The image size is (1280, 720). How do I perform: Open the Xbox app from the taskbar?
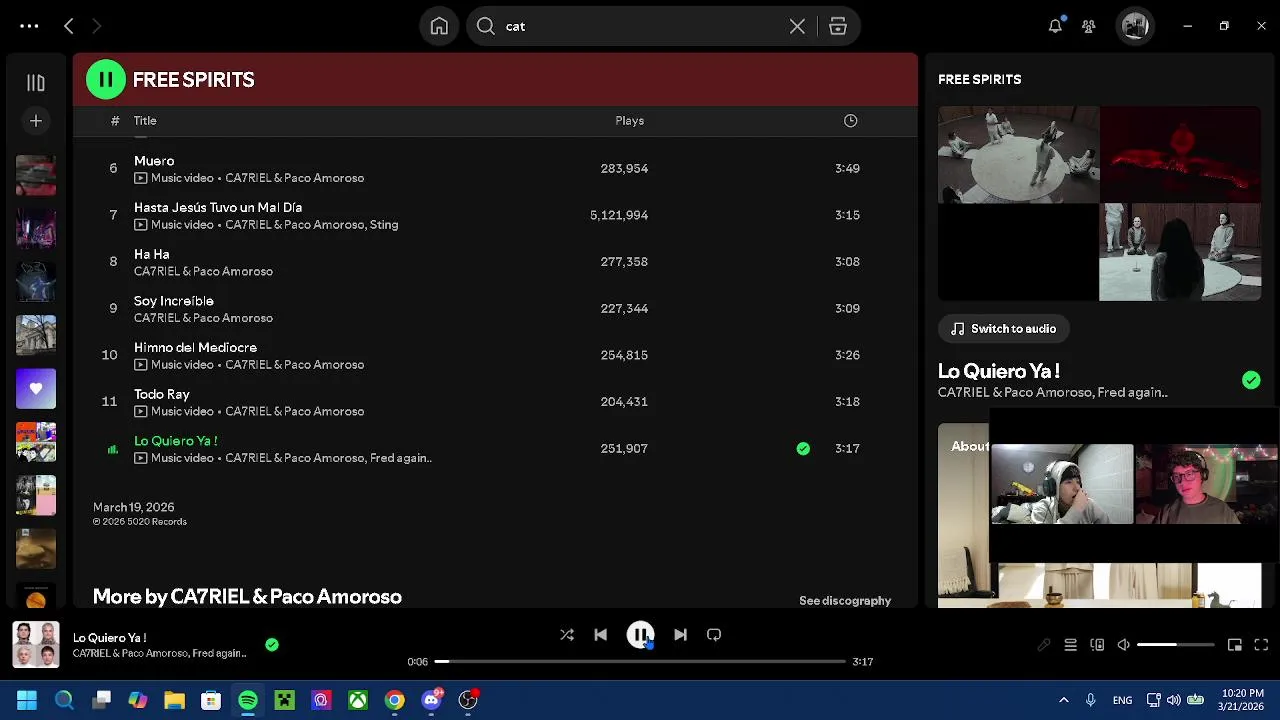(358, 700)
